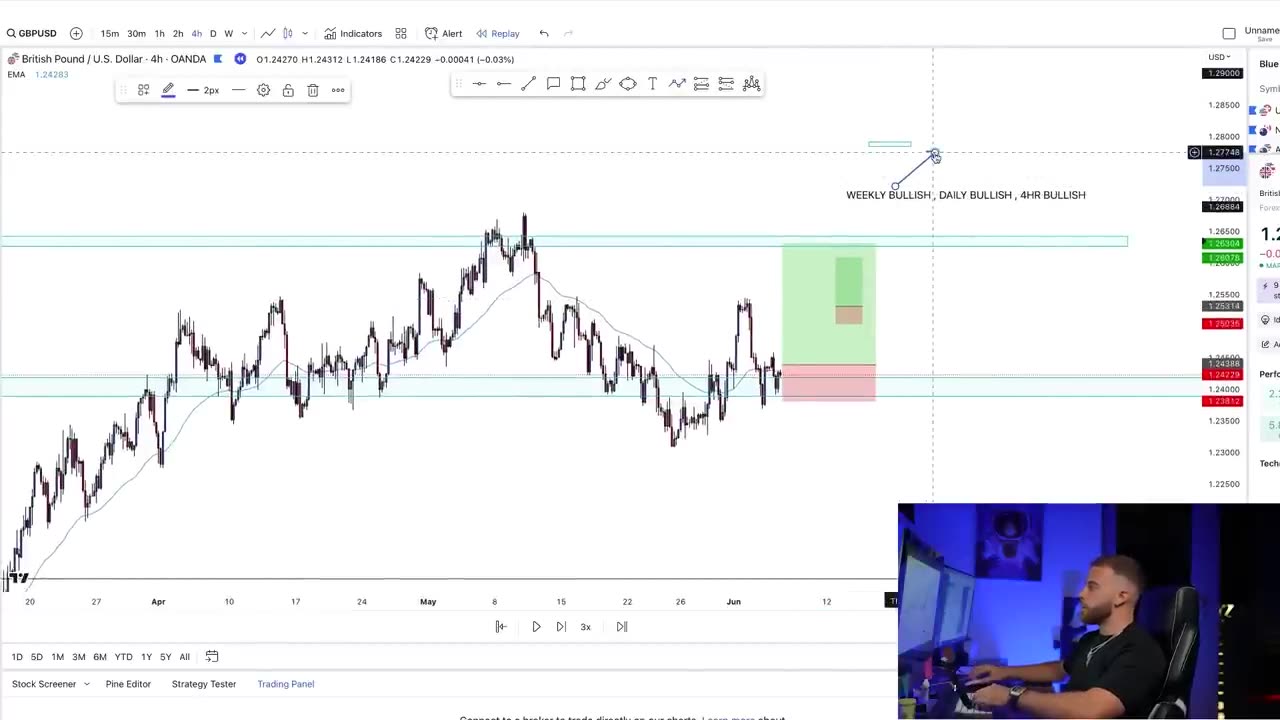Image resolution: width=1280 pixels, height=720 pixels.
Task: Open go to date calendar icon
Action: (212, 657)
